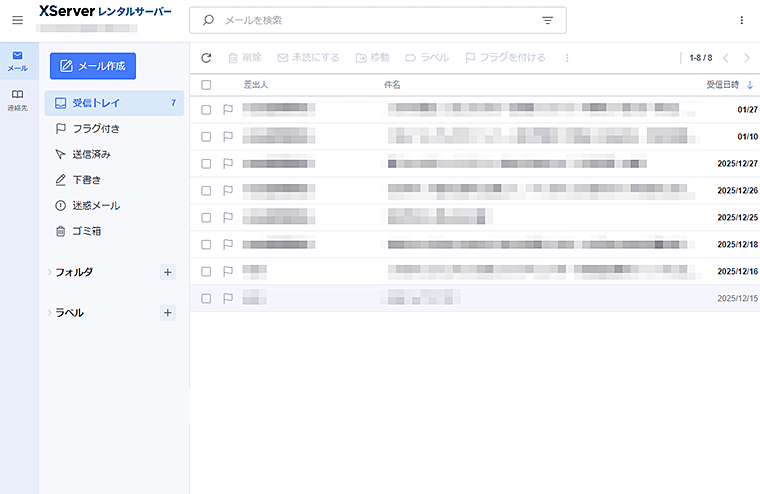Click the refresh mail list icon
This screenshot has height=494, width=760.
(x=206, y=58)
